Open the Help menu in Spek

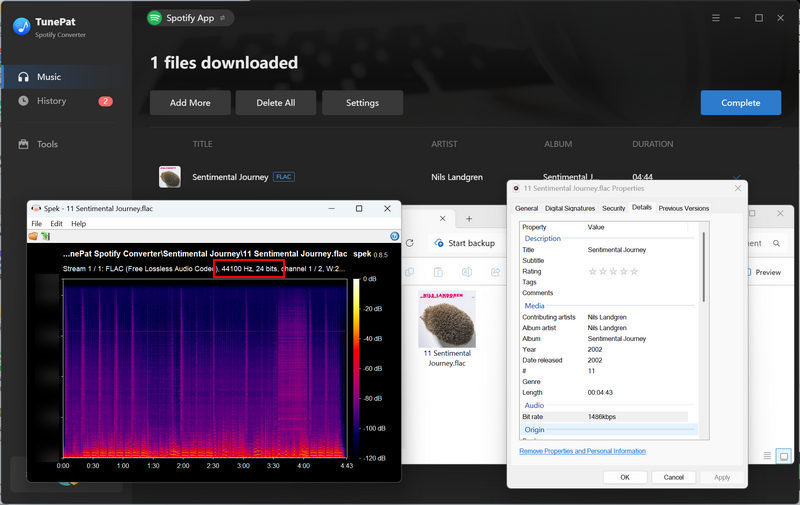click(79, 224)
